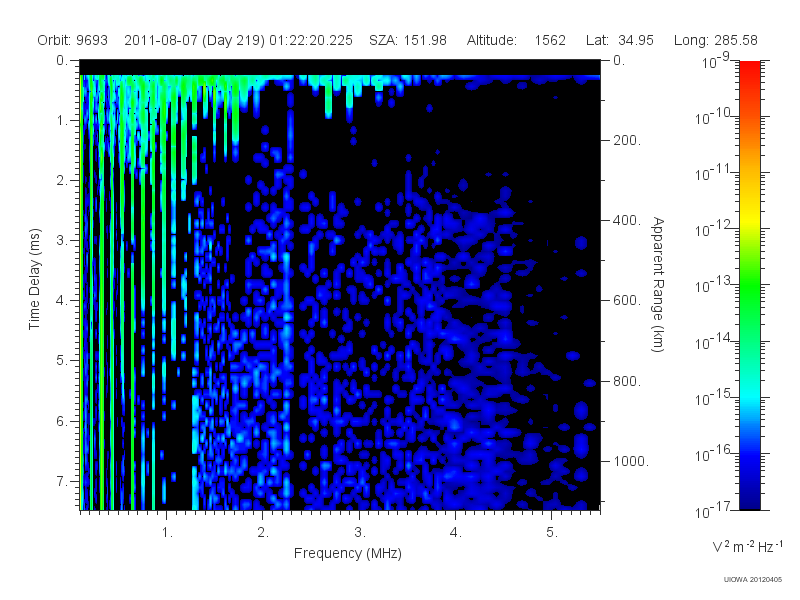Click the 'Apparent Range (km)' axis label
This screenshot has width=800, height=600.
[x=658, y=284]
